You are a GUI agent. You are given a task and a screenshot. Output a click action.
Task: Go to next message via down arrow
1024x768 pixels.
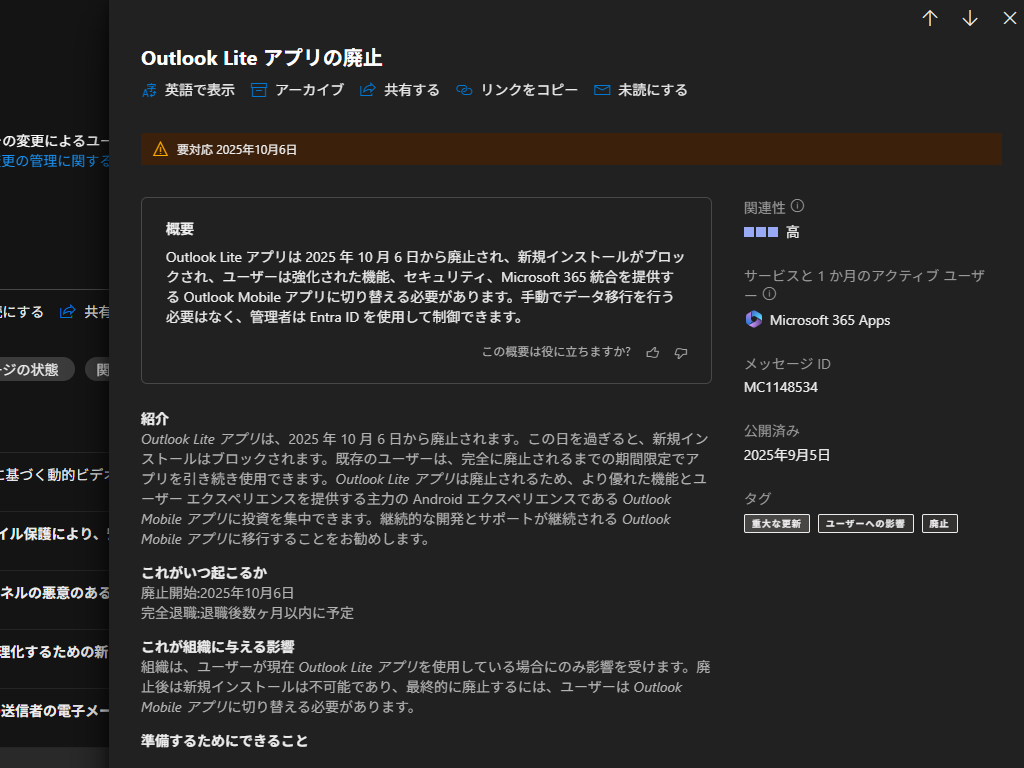coord(969,18)
